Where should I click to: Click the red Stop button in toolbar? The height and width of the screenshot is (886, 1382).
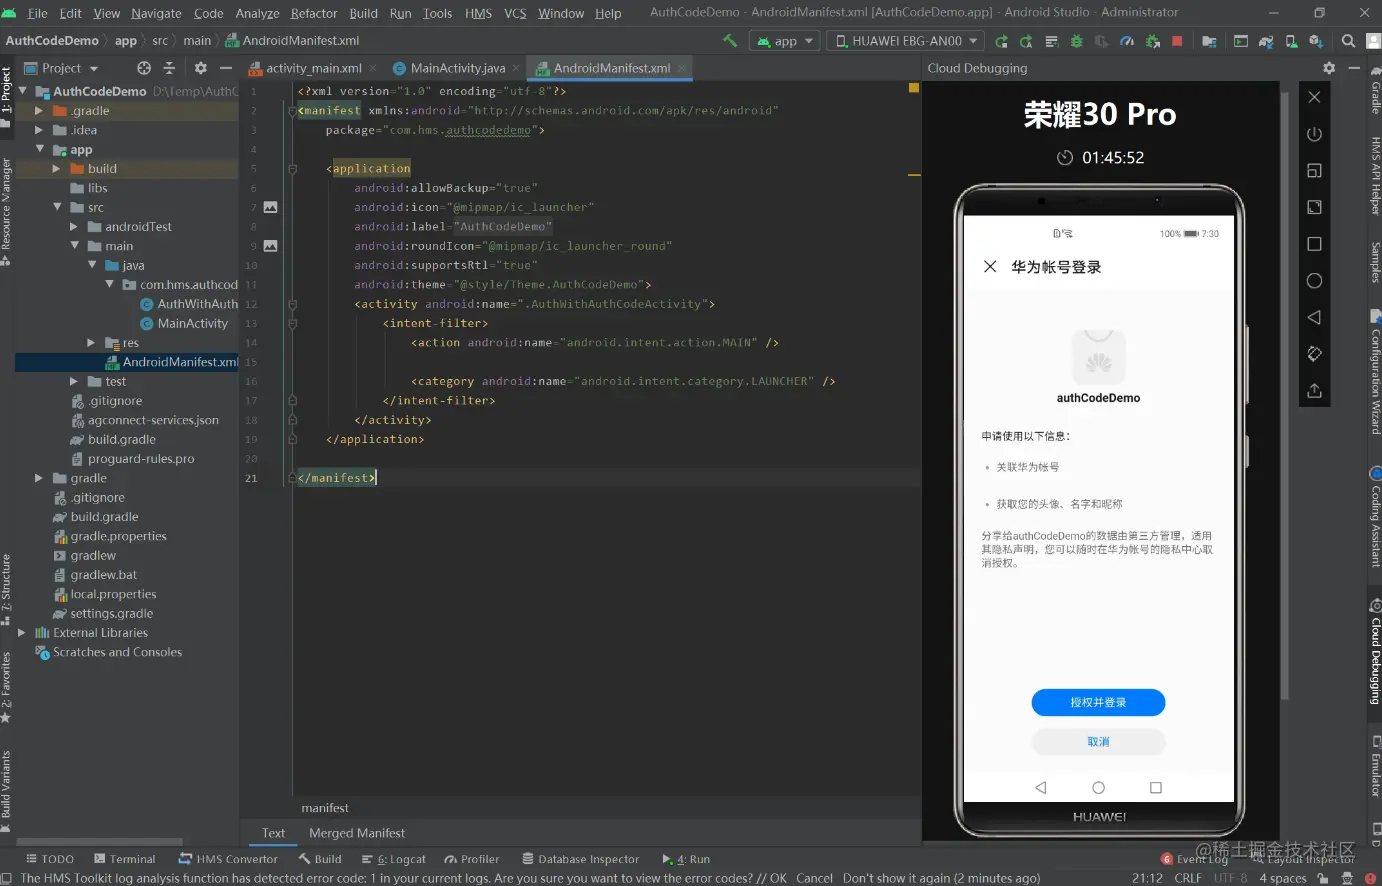coord(1177,41)
